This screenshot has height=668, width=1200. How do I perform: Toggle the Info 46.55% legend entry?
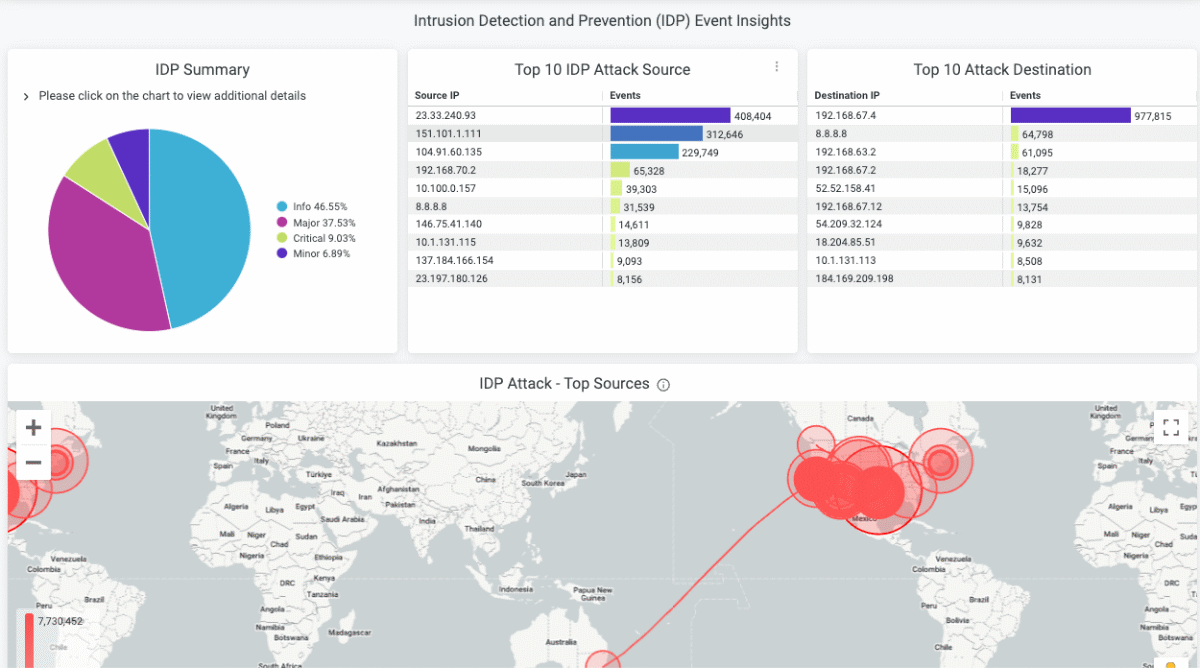[x=315, y=207]
